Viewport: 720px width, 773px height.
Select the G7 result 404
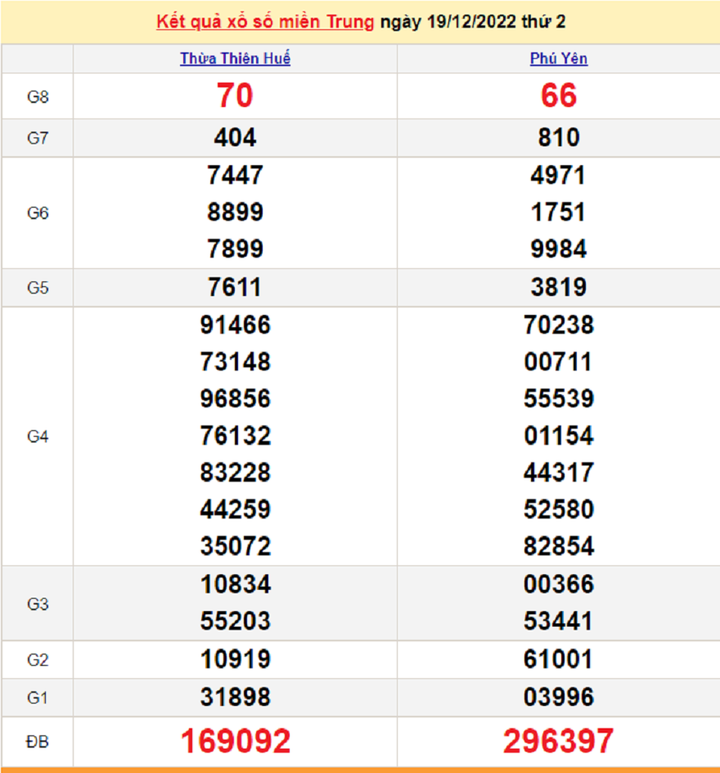click(235, 138)
